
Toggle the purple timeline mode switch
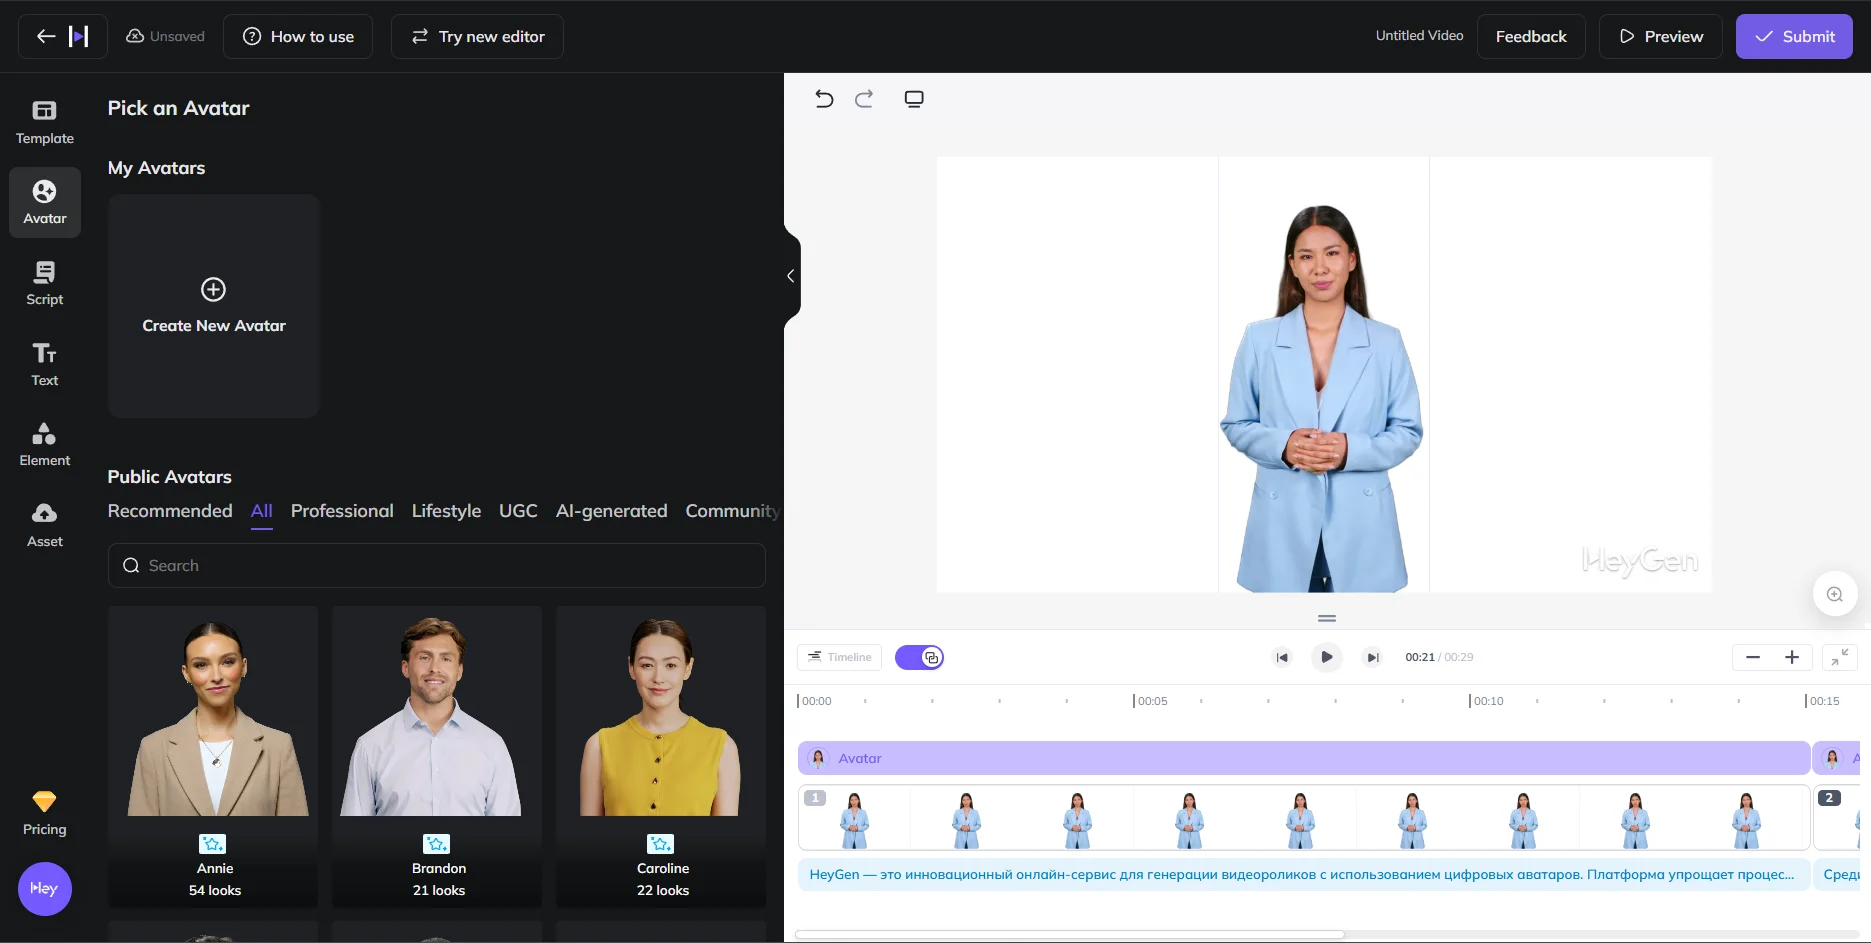pyautogui.click(x=919, y=657)
